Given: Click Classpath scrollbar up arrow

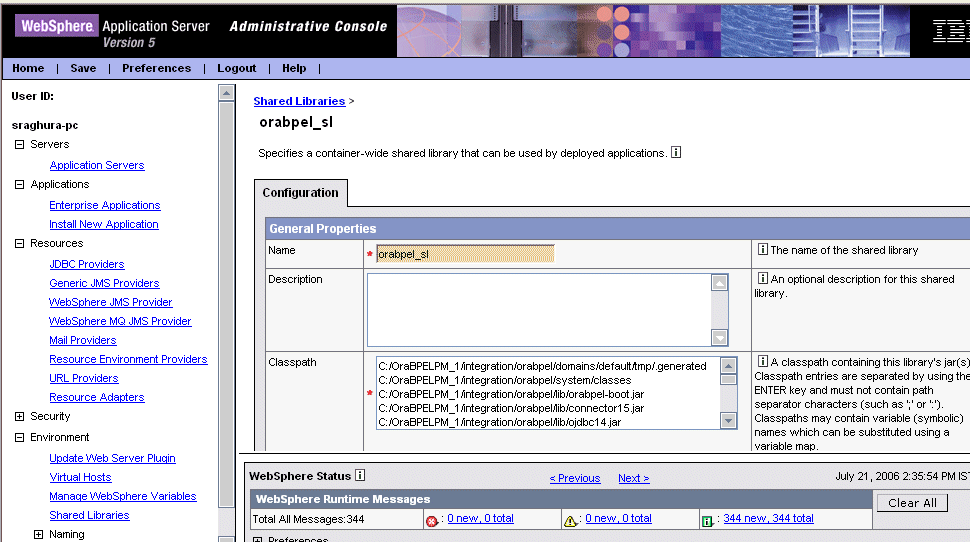Looking at the screenshot, I should (729, 365).
